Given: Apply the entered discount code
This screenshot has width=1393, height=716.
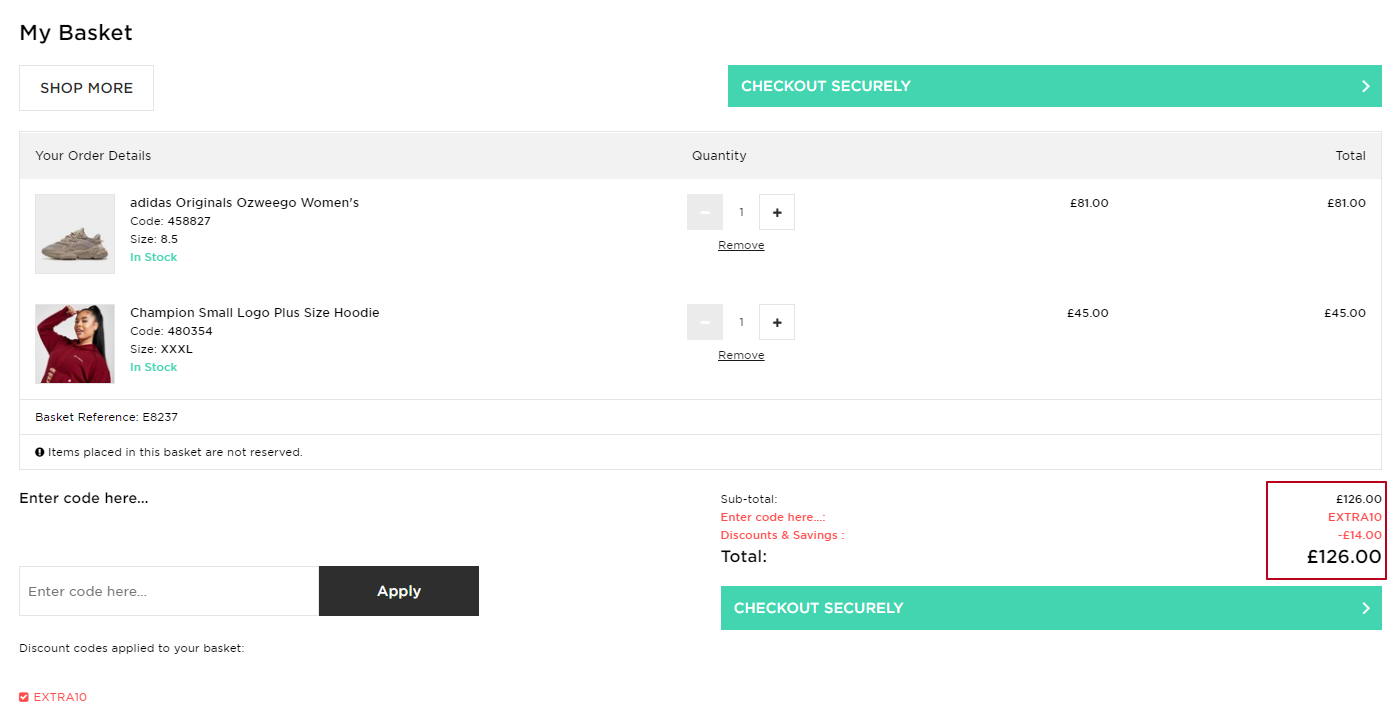Looking at the screenshot, I should (x=398, y=590).
